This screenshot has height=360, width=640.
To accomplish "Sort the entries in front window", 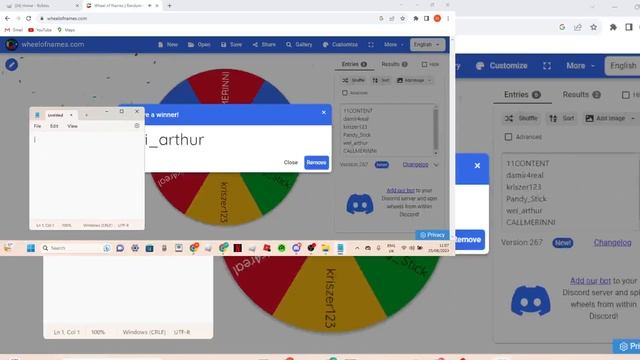I will (381, 80).
